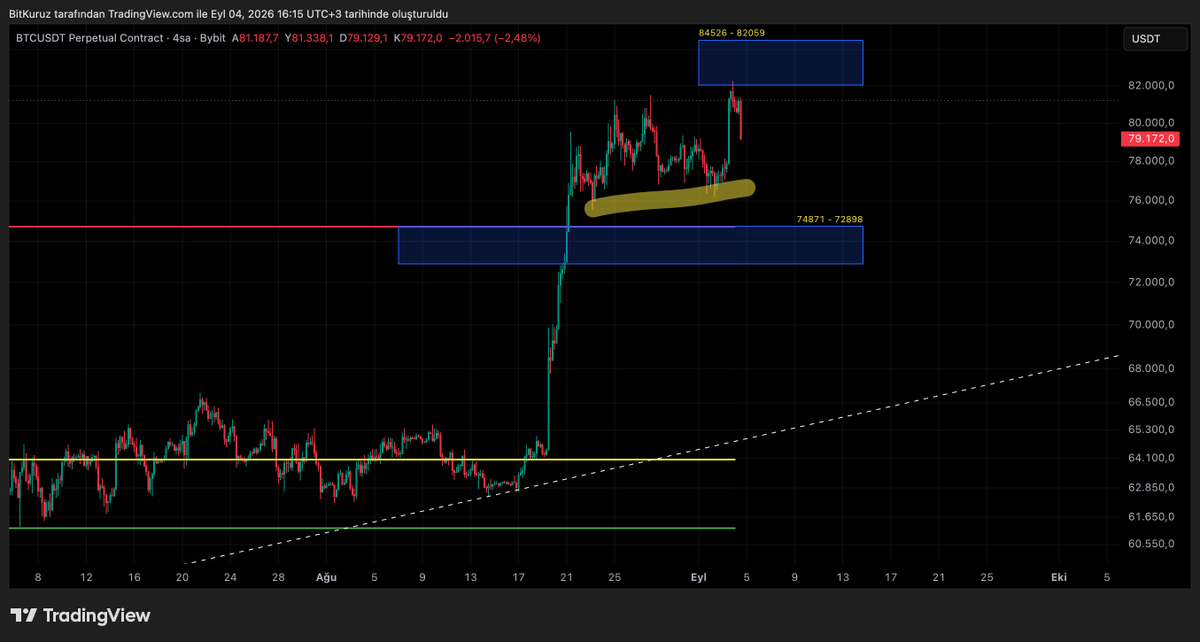Click the 74.000,0 price axis label
The width and height of the screenshot is (1200, 642).
pyautogui.click(x=1150, y=240)
